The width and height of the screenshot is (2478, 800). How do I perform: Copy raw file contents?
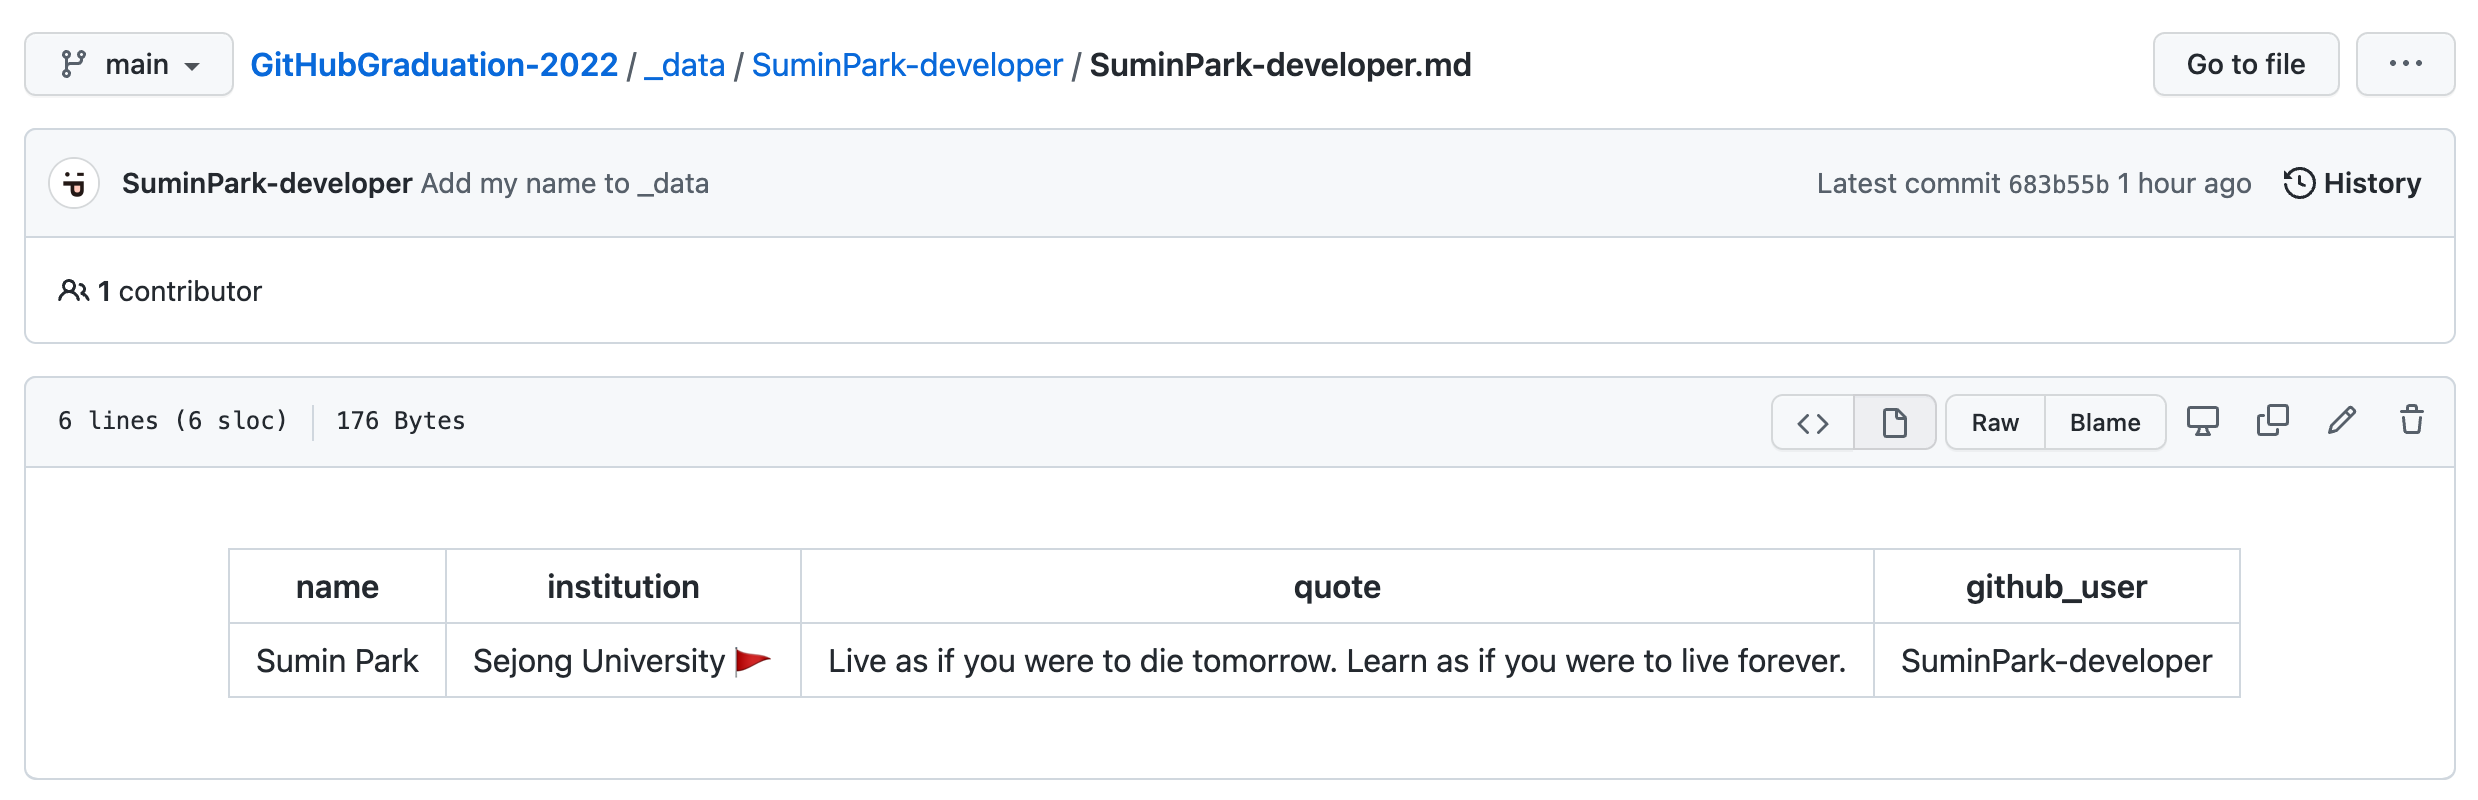(x=2273, y=420)
